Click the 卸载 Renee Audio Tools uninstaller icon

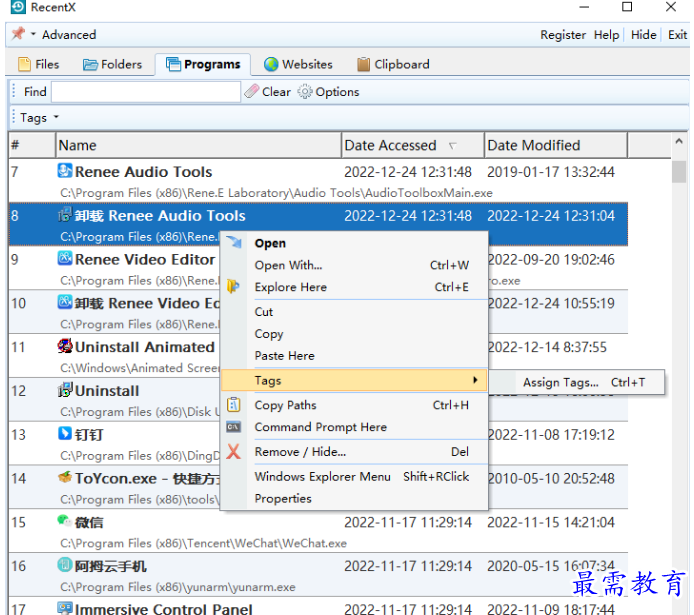click(65, 214)
